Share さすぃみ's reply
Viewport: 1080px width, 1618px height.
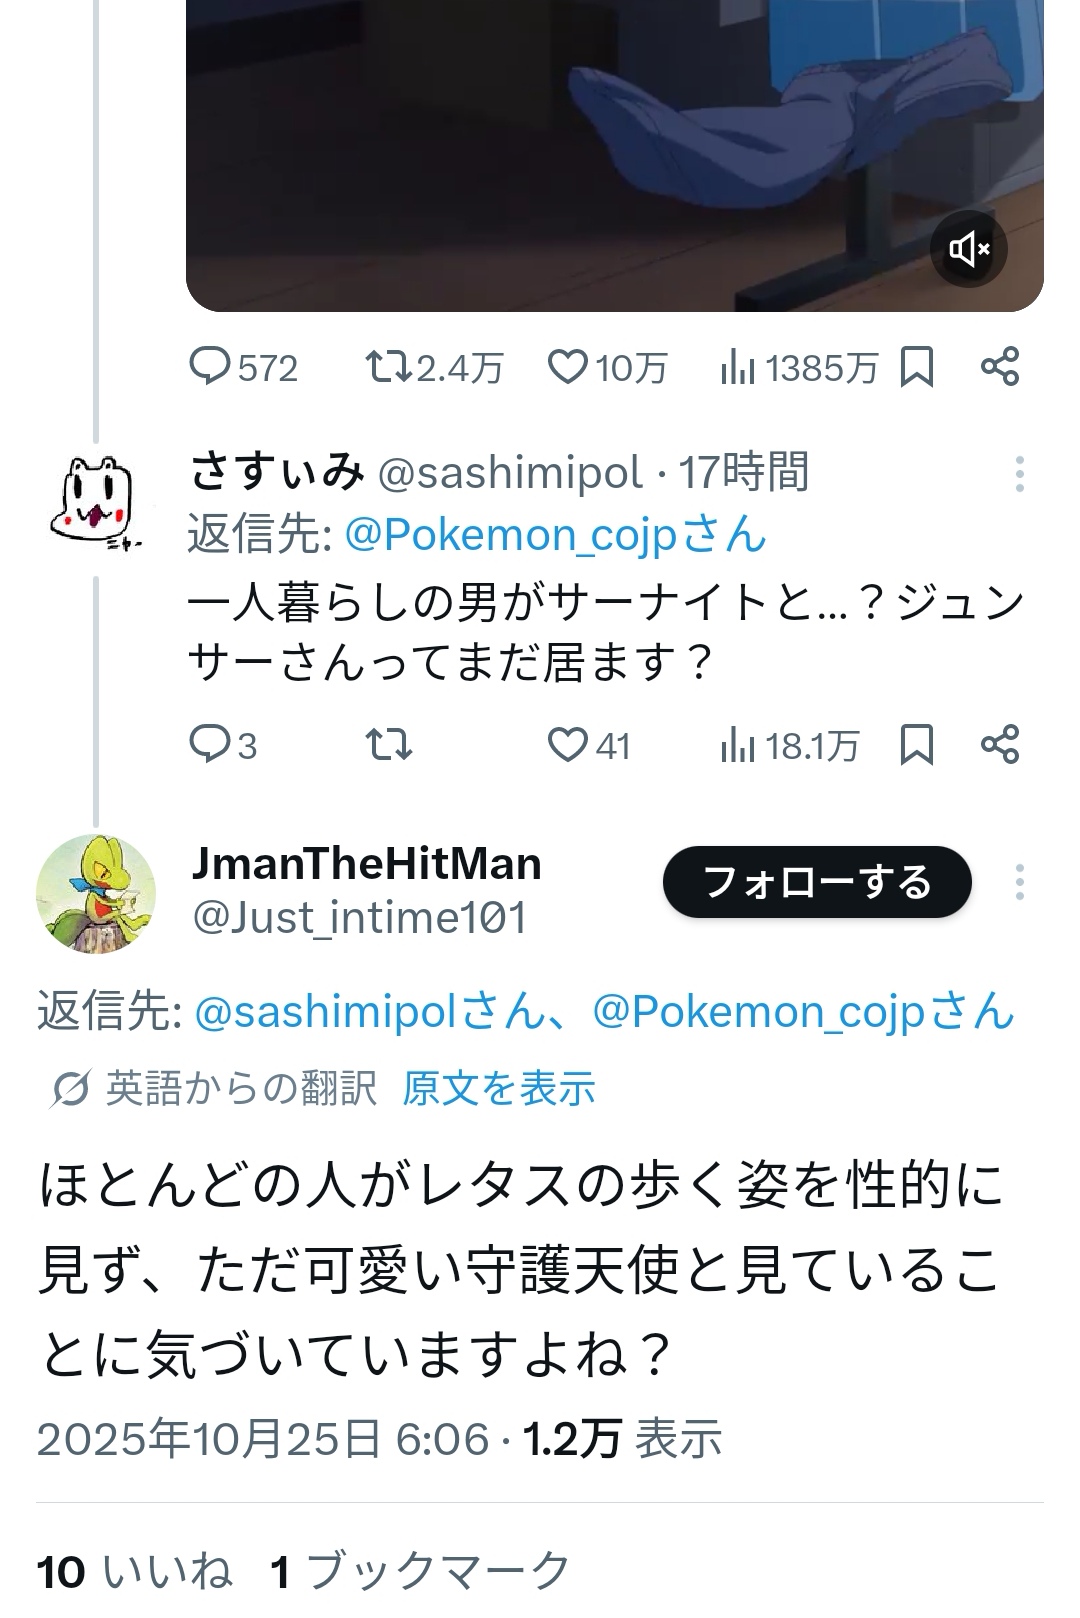coord(999,745)
